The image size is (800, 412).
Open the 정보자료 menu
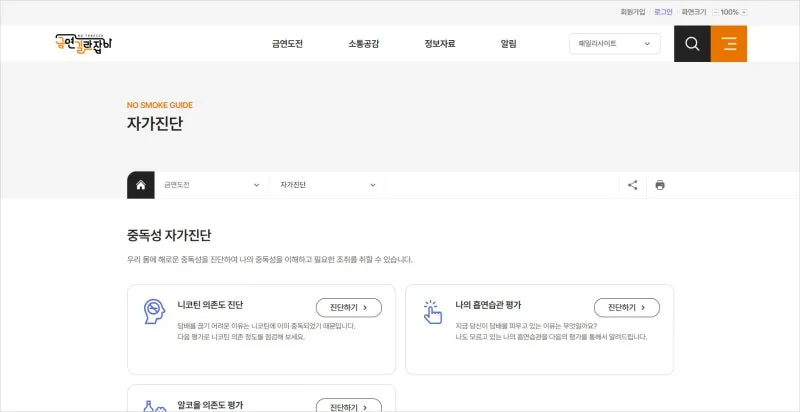pos(440,44)
